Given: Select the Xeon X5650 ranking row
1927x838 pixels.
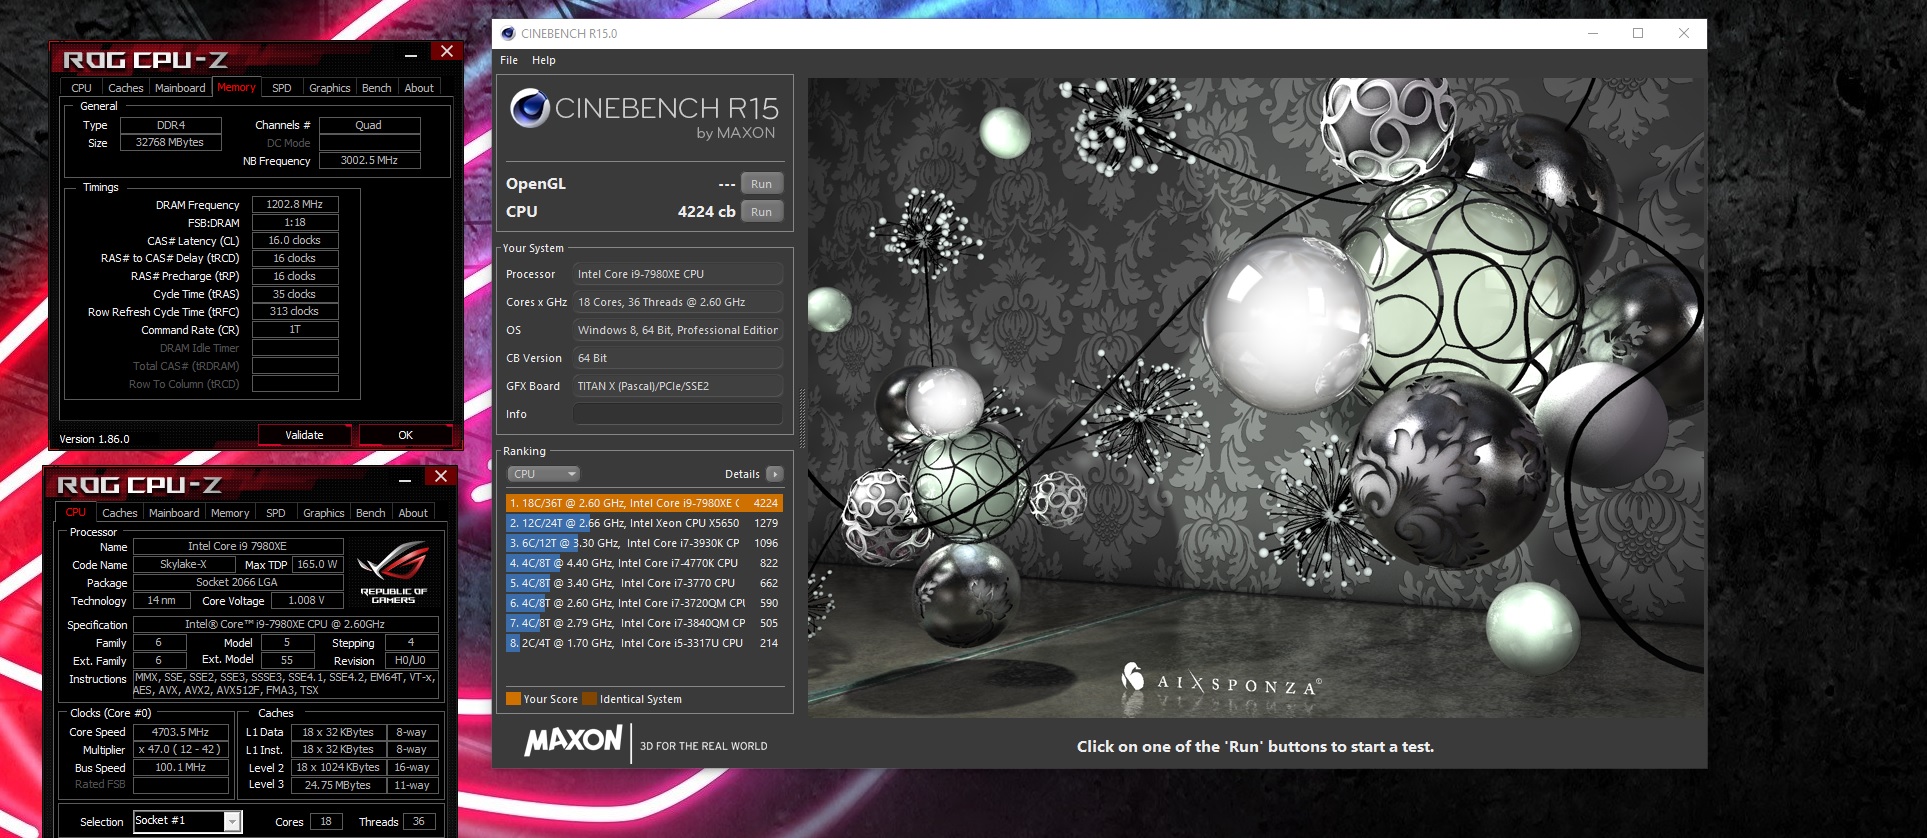Looking at the screenshot, I should point(644,523).
